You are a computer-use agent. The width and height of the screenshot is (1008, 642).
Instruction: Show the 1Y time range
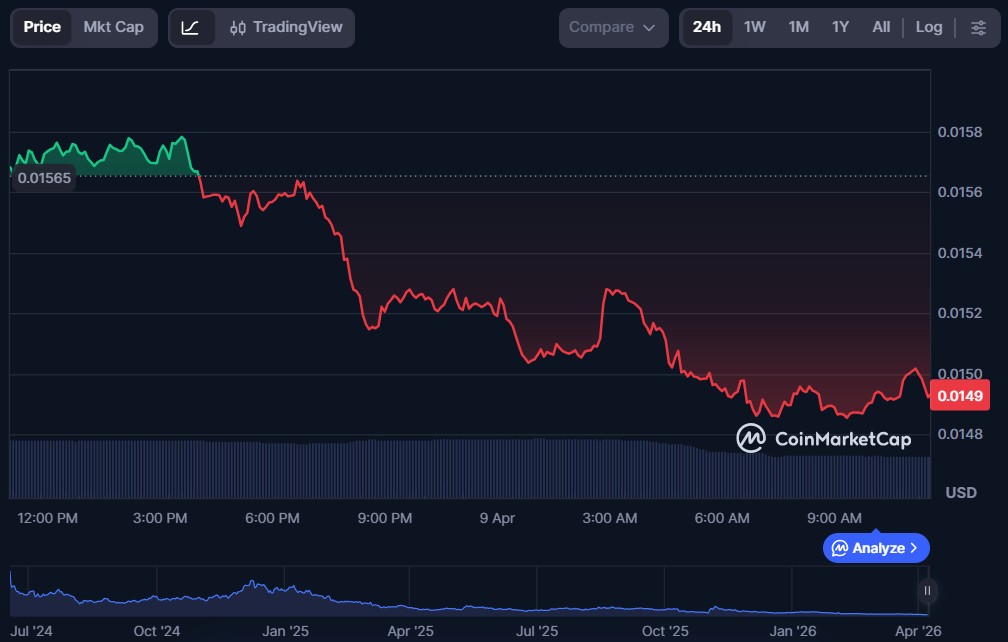840,27
